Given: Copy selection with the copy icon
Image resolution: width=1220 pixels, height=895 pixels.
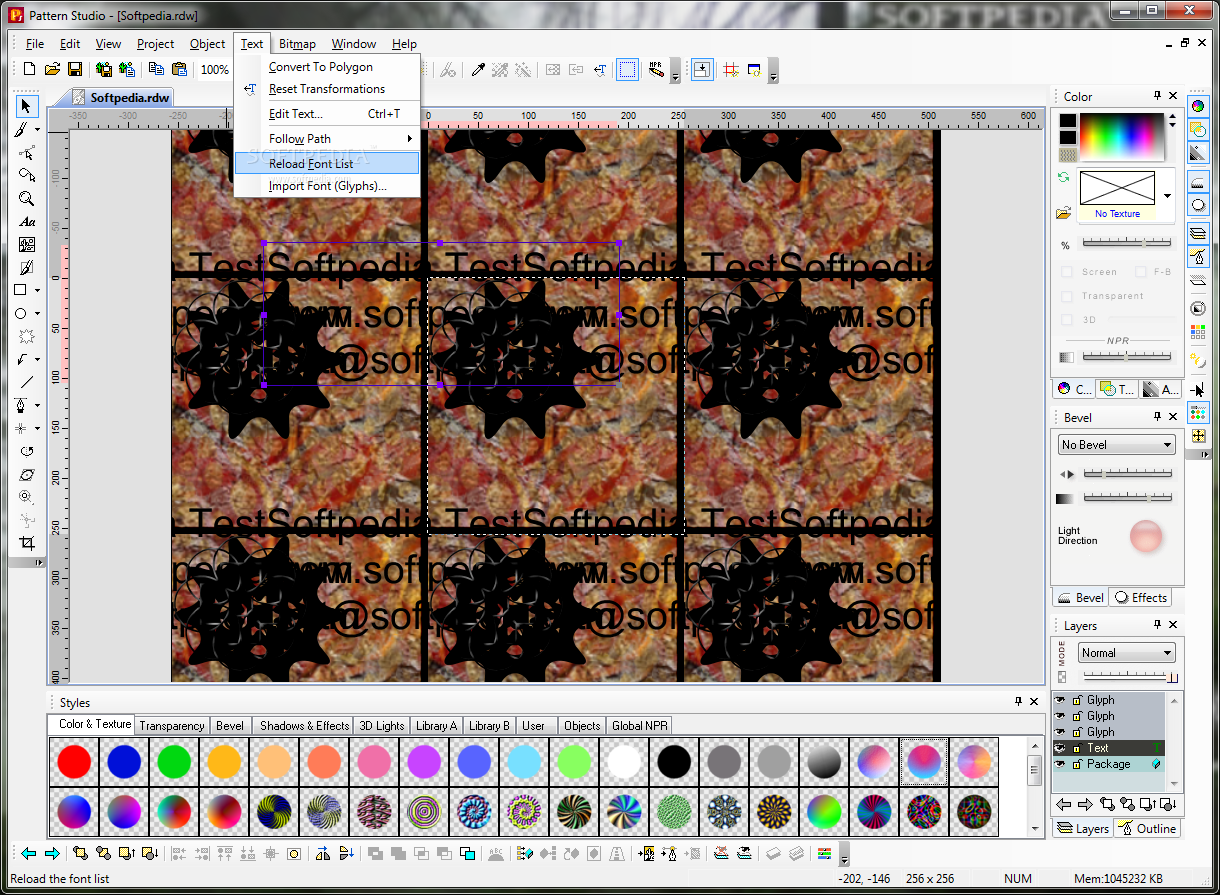Looking at the screenshot, I should coord(156,69).
